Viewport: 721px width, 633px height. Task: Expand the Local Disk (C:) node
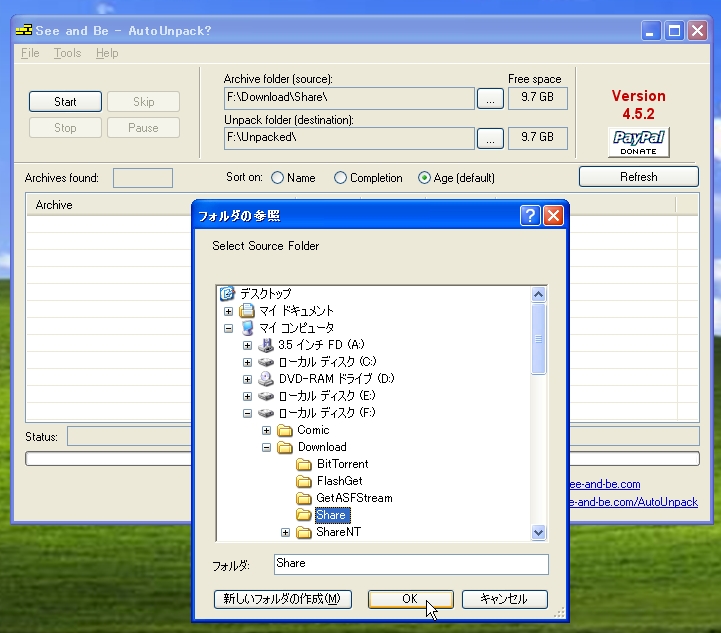pyautogui.click(x=247, y=362)
